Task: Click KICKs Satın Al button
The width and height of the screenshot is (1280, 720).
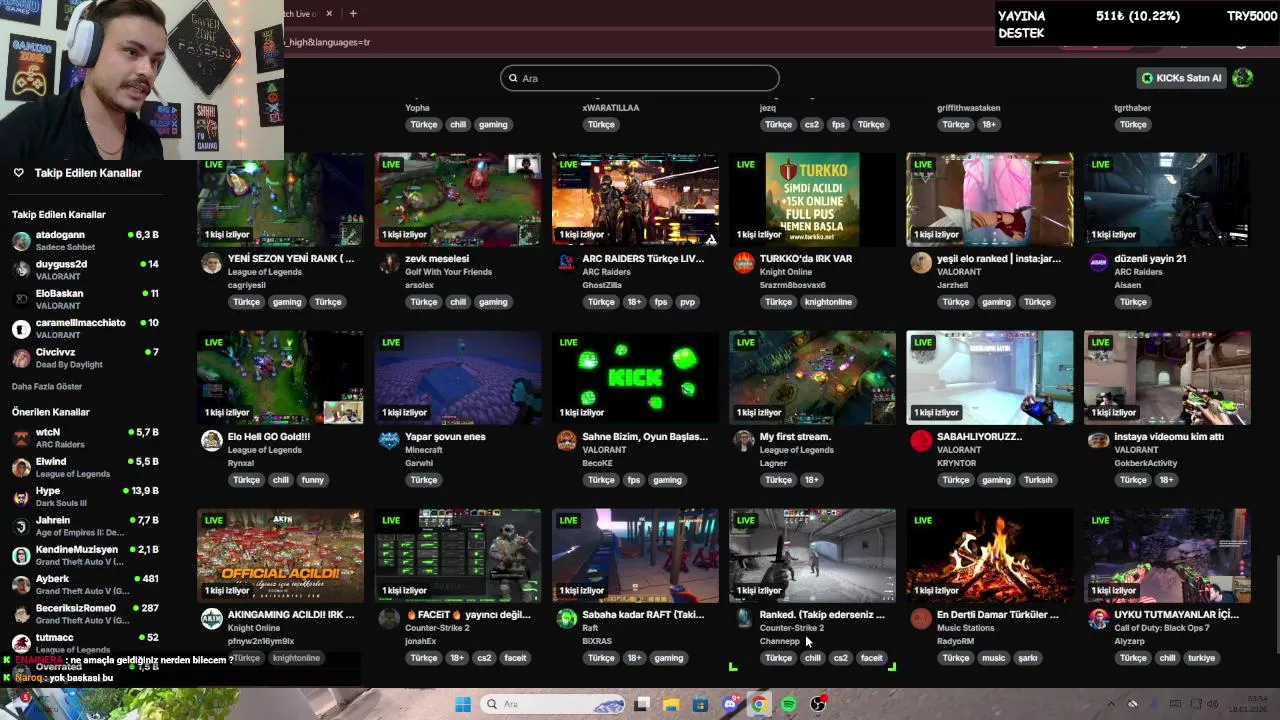Action: point(1182,78)
